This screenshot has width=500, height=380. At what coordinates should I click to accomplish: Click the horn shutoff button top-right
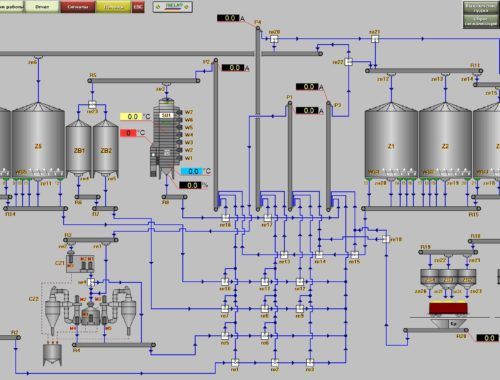[481, 8]
